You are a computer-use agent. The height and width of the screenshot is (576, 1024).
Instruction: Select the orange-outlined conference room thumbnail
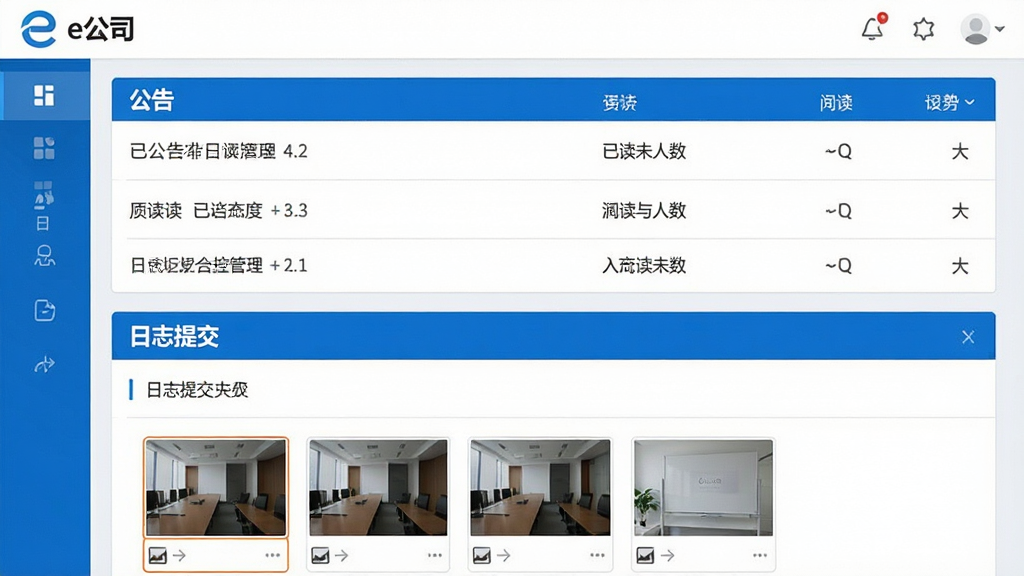click(x=216, y=488)
